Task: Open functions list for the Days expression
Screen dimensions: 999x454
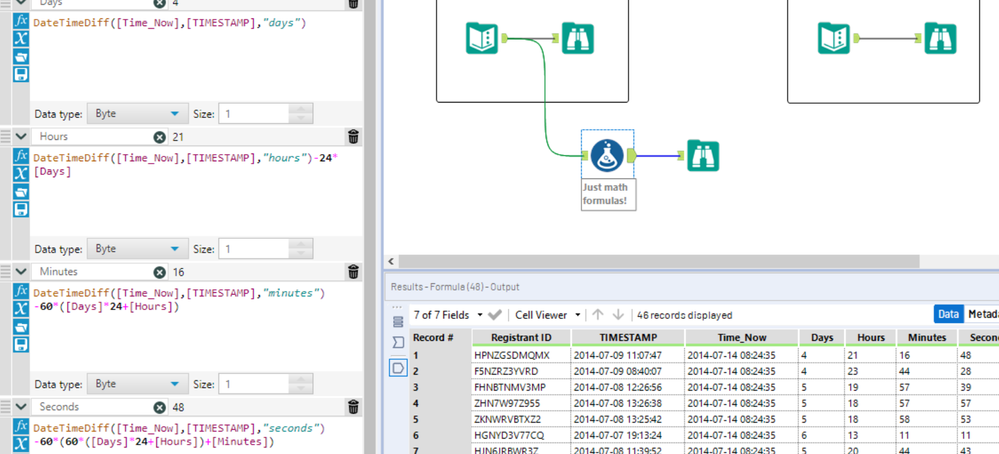Action: [21, 20]
